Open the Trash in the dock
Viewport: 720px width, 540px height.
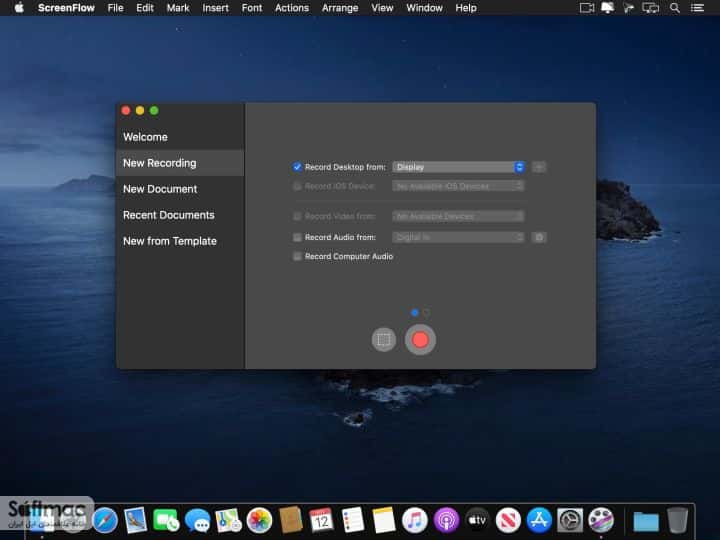pos(677,520)
